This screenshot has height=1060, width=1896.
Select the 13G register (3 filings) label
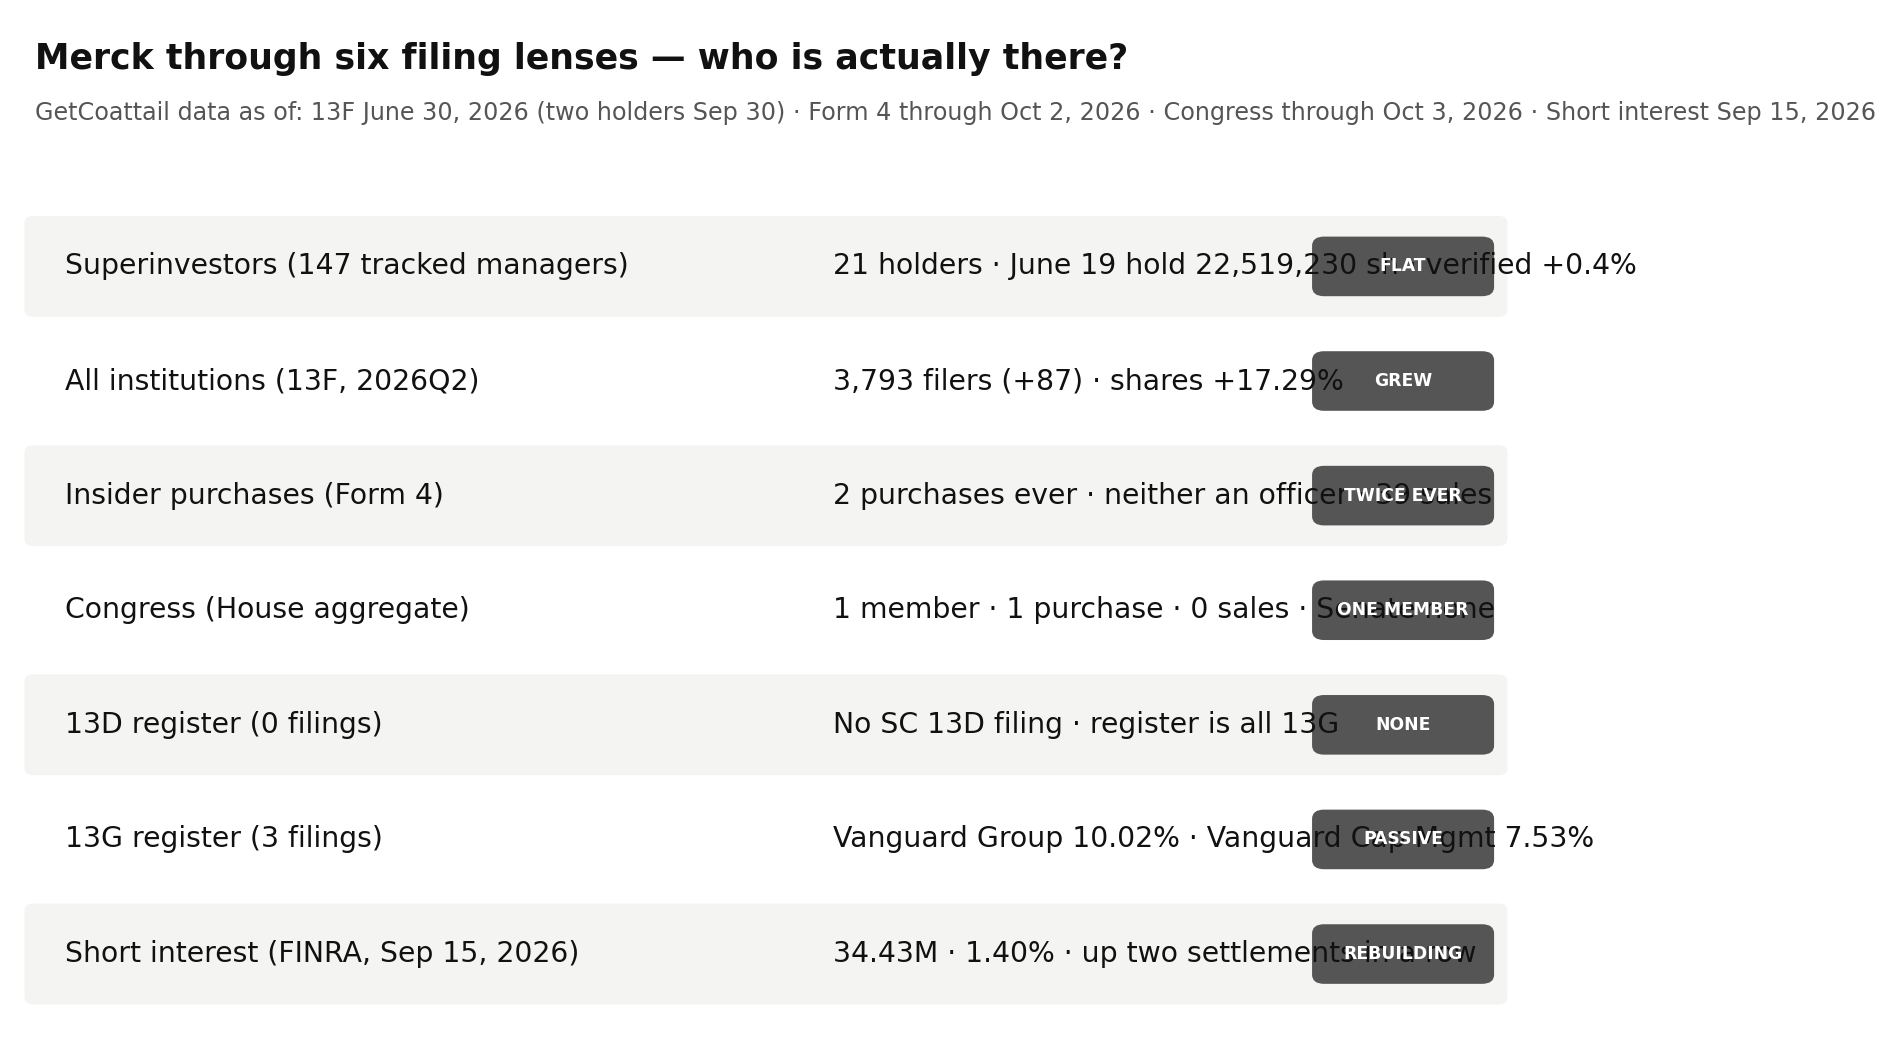click(223, 838)
